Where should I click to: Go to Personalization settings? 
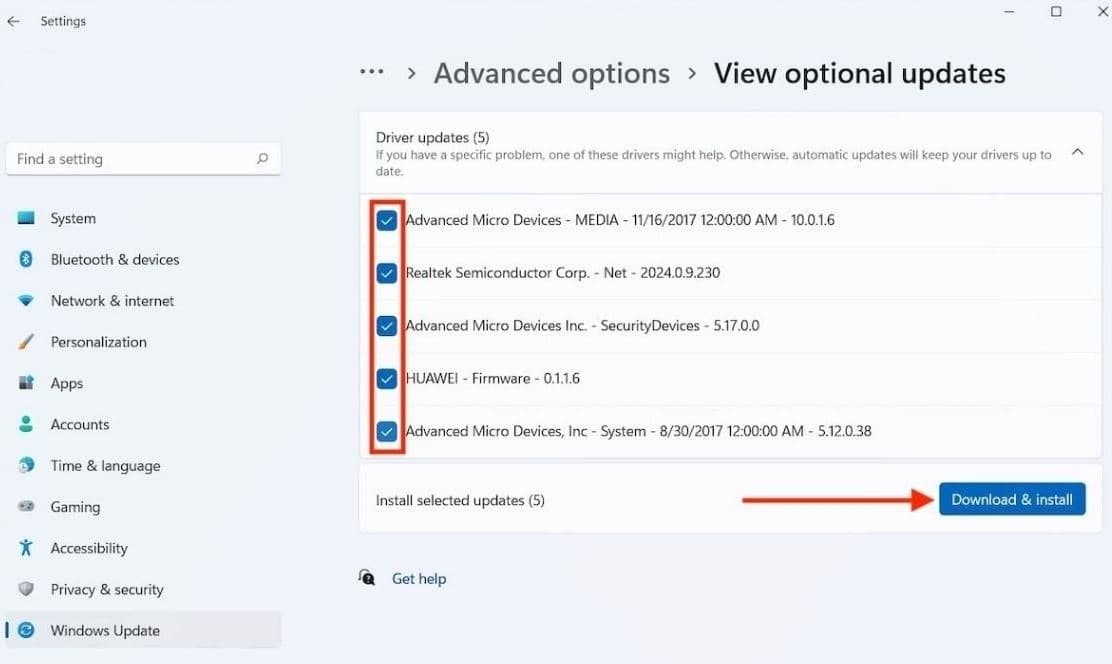pyautogui.click(x=98, y=341)
